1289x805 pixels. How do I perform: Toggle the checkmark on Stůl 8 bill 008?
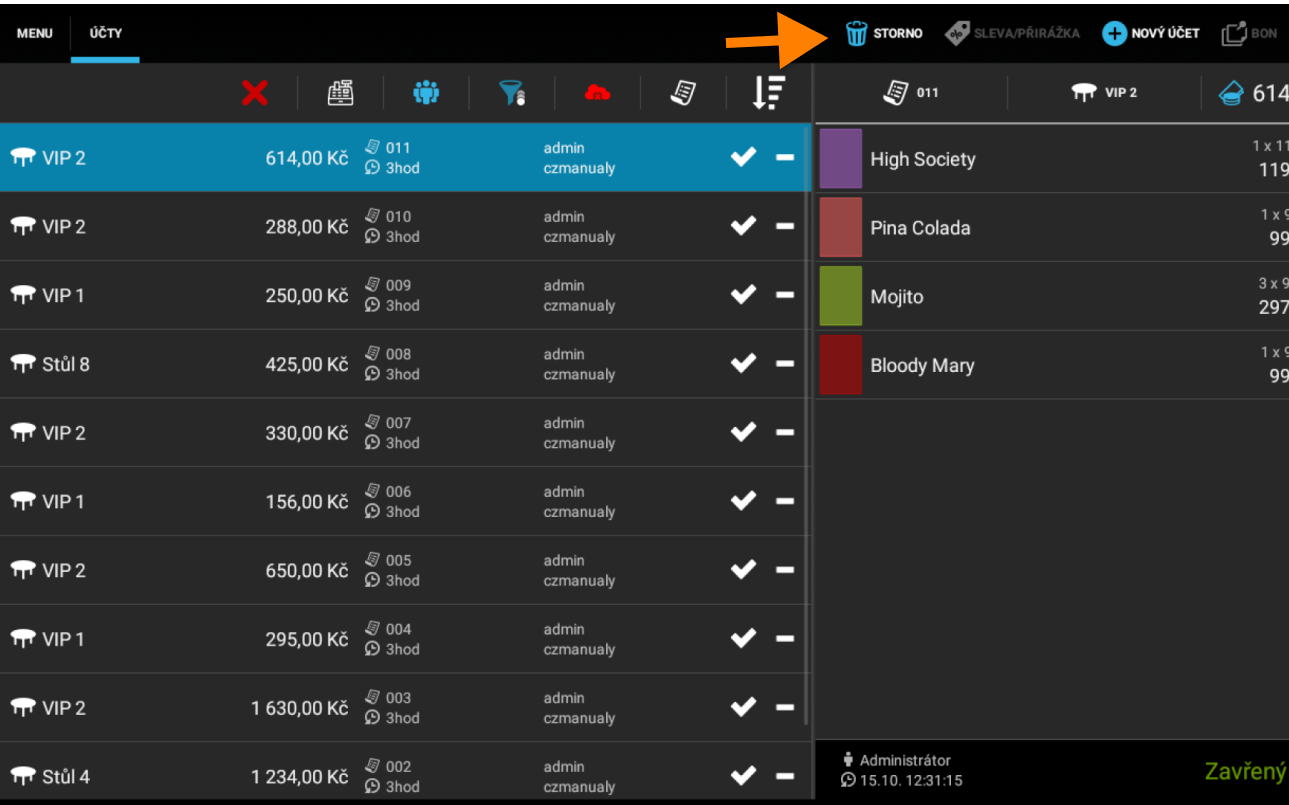click(743, 364)
